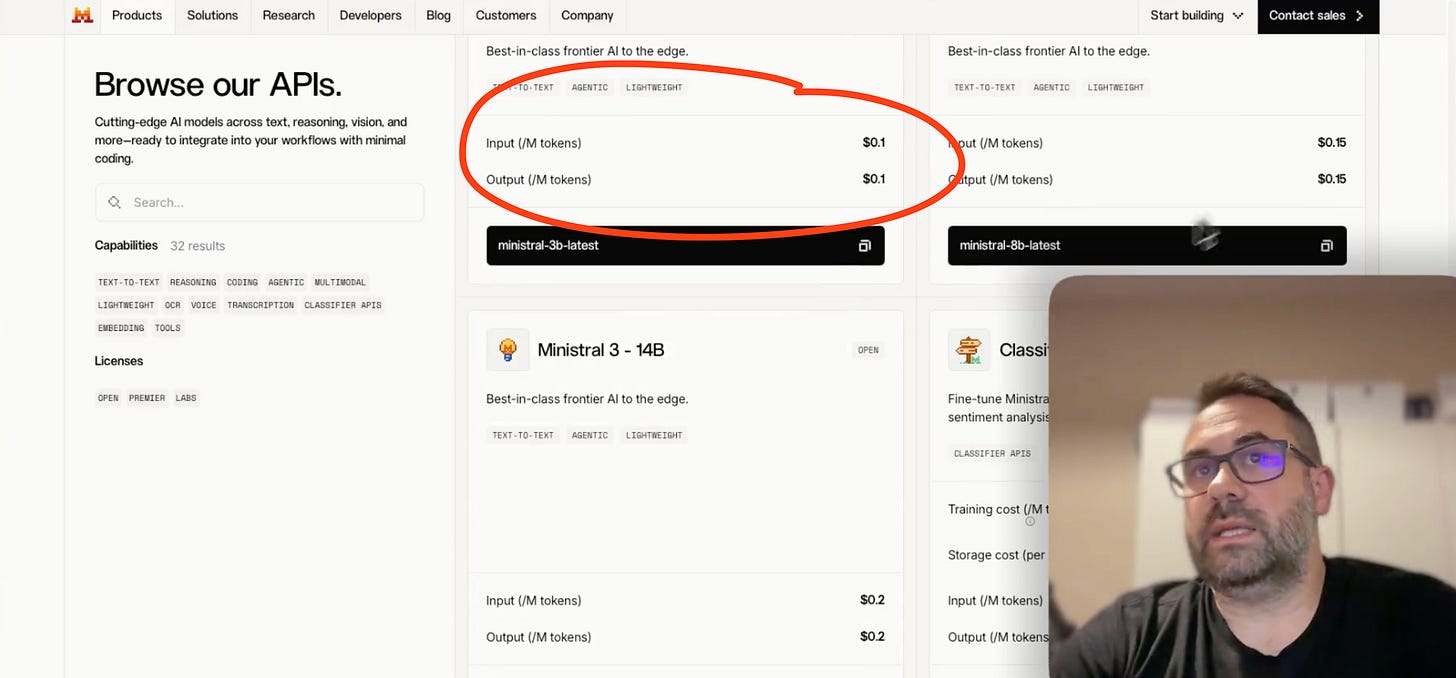
Task: Filter by TEXT-TO-TEXT capability in sidebar
Action: (129, 282)
